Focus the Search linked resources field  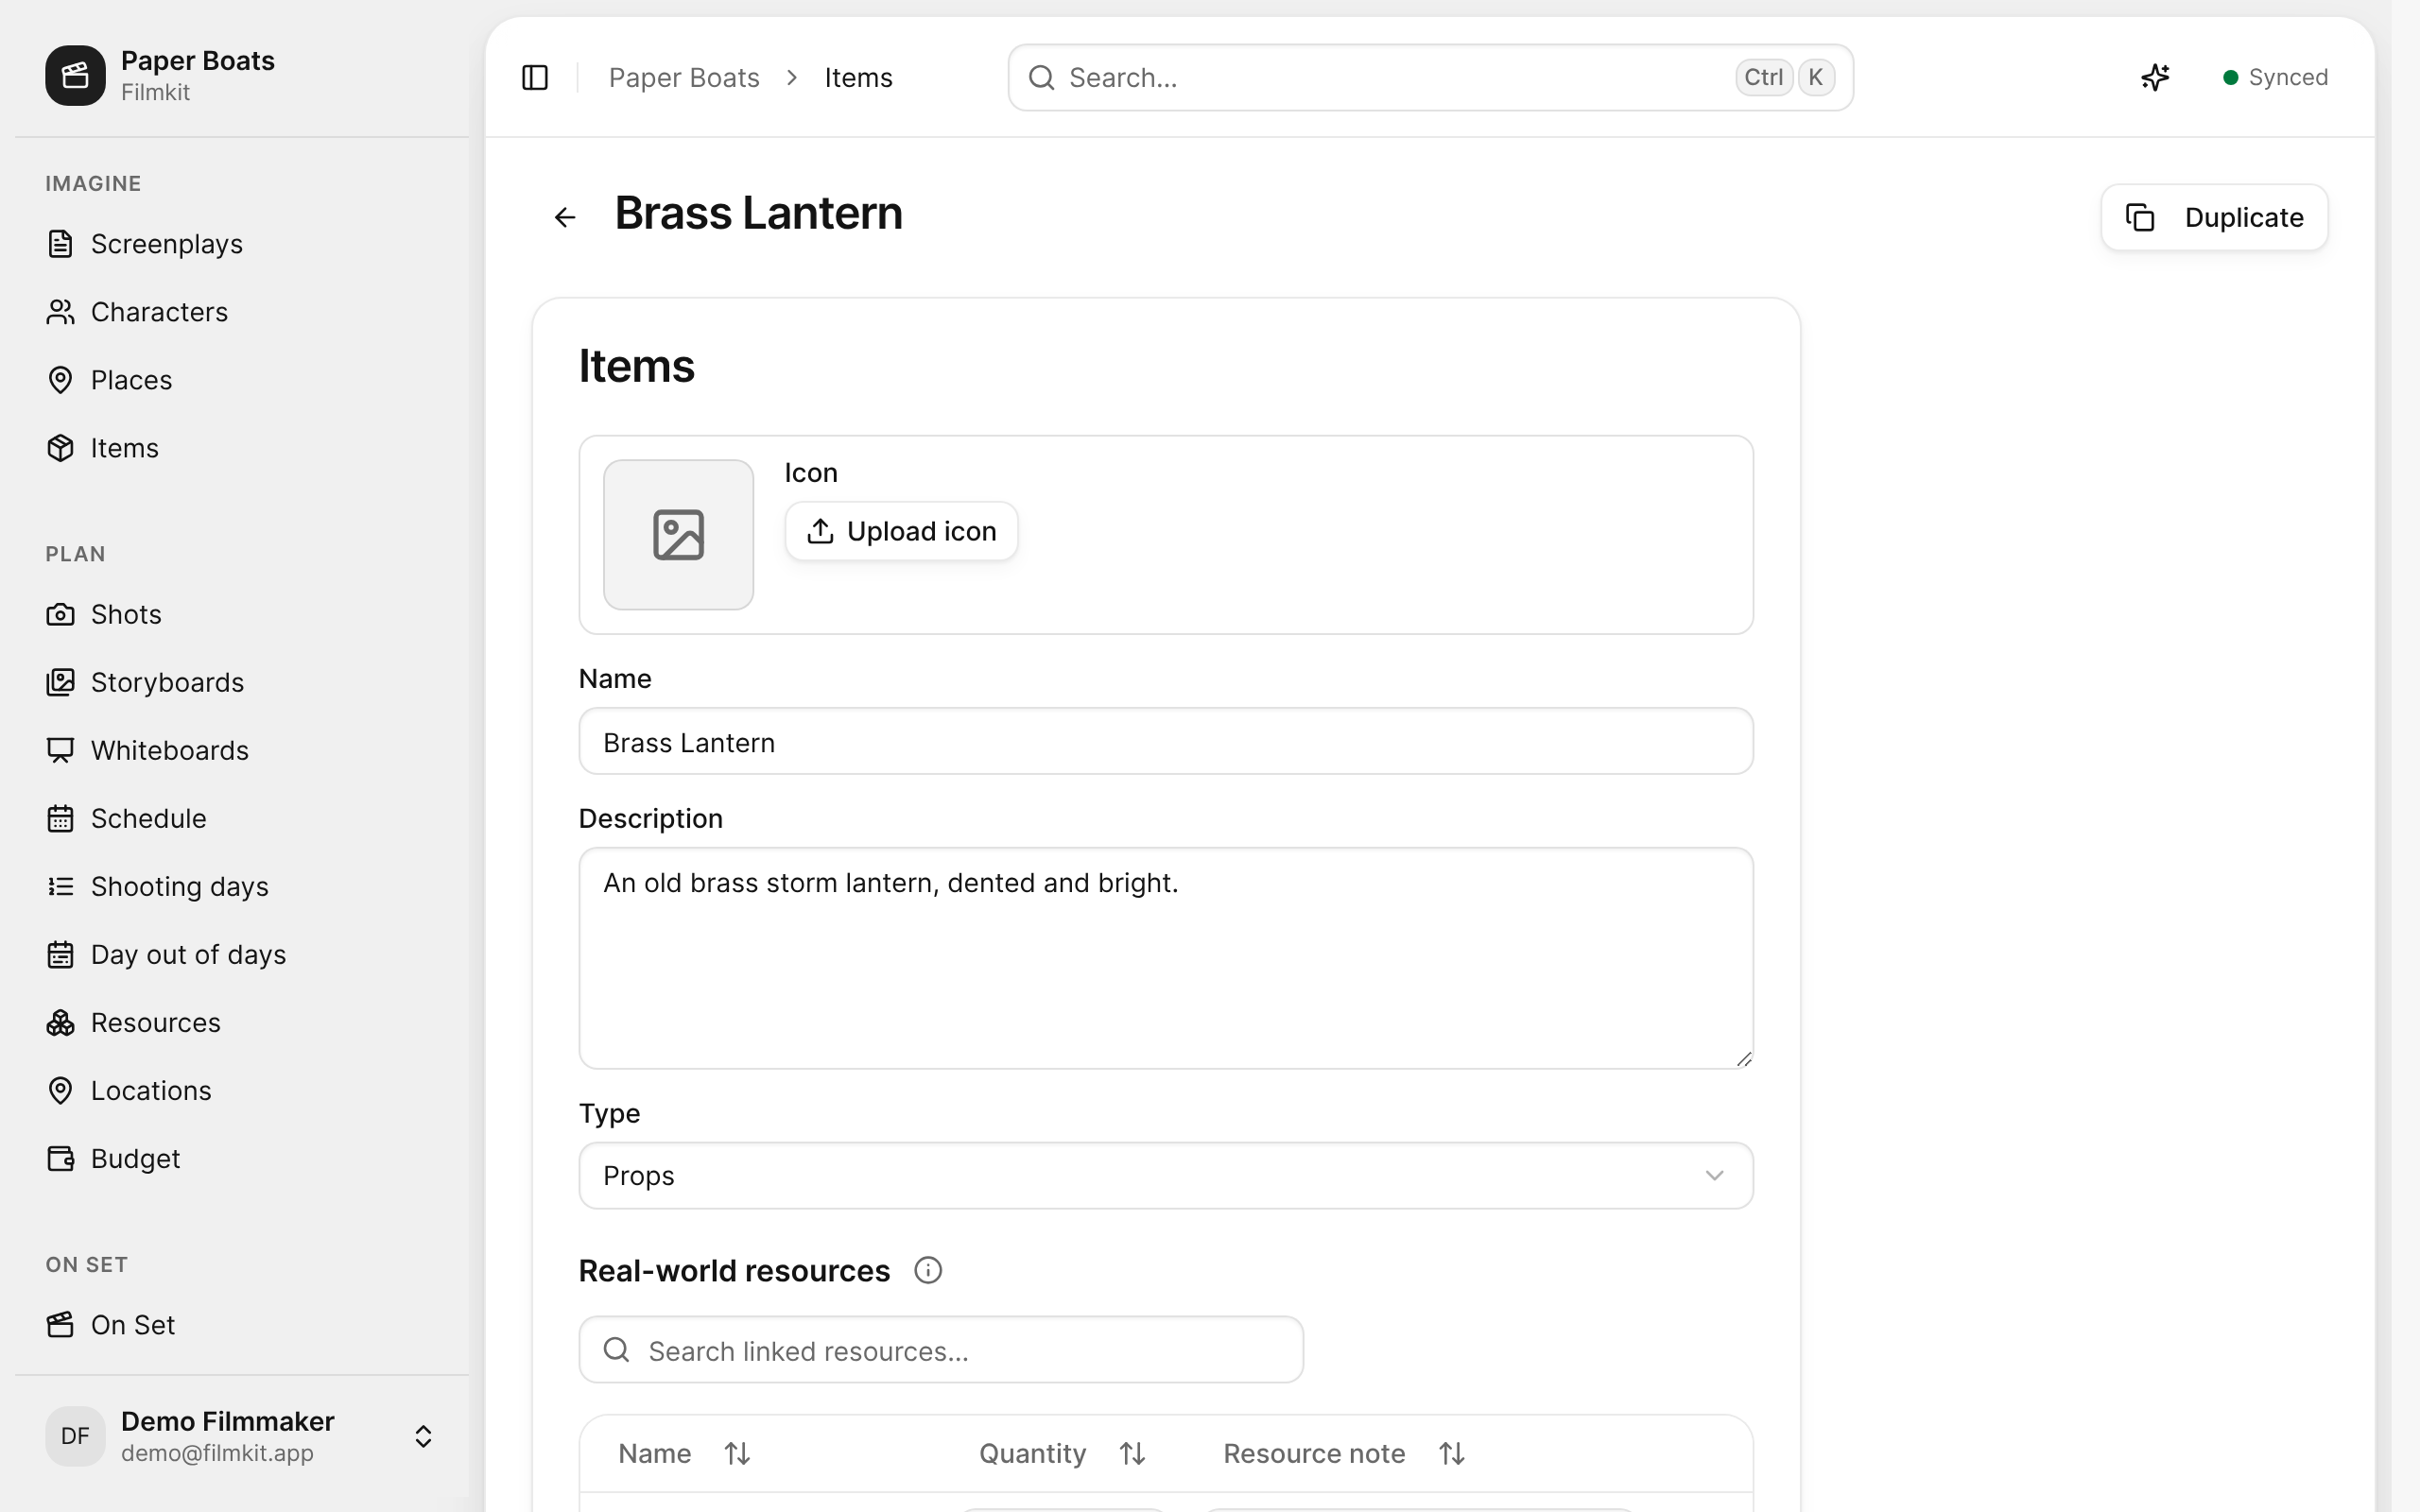point(941,1350)
